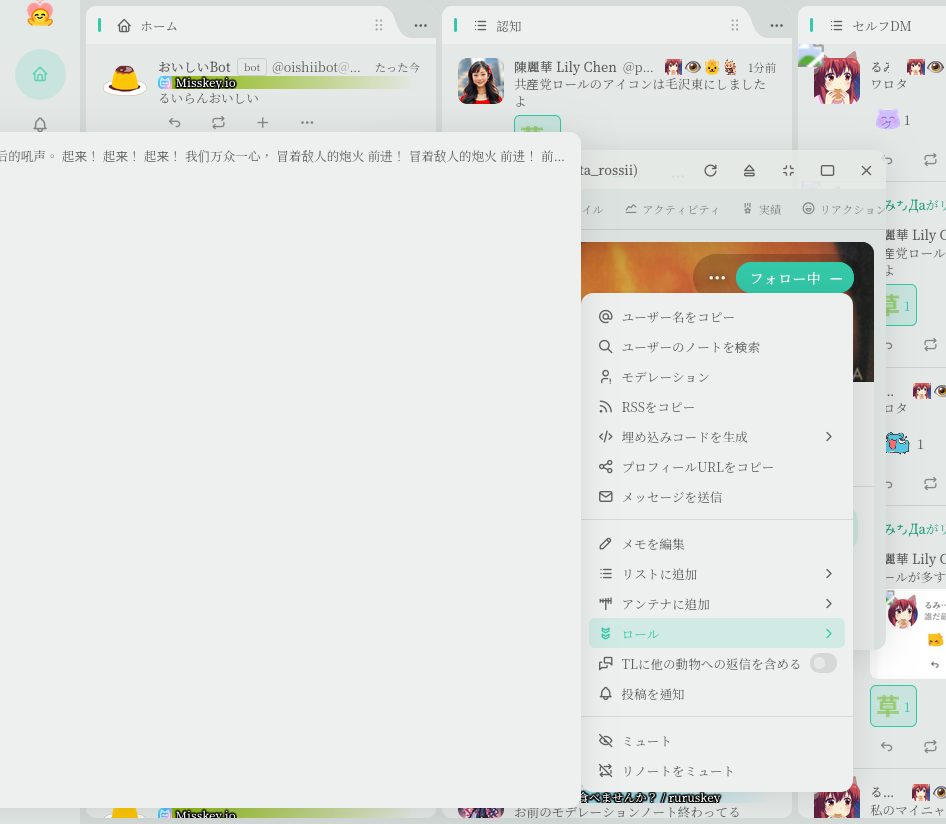Reload the user profile window
Viewport: 946px width, 824px height.
pyautogui.click(x=710, y=171)
